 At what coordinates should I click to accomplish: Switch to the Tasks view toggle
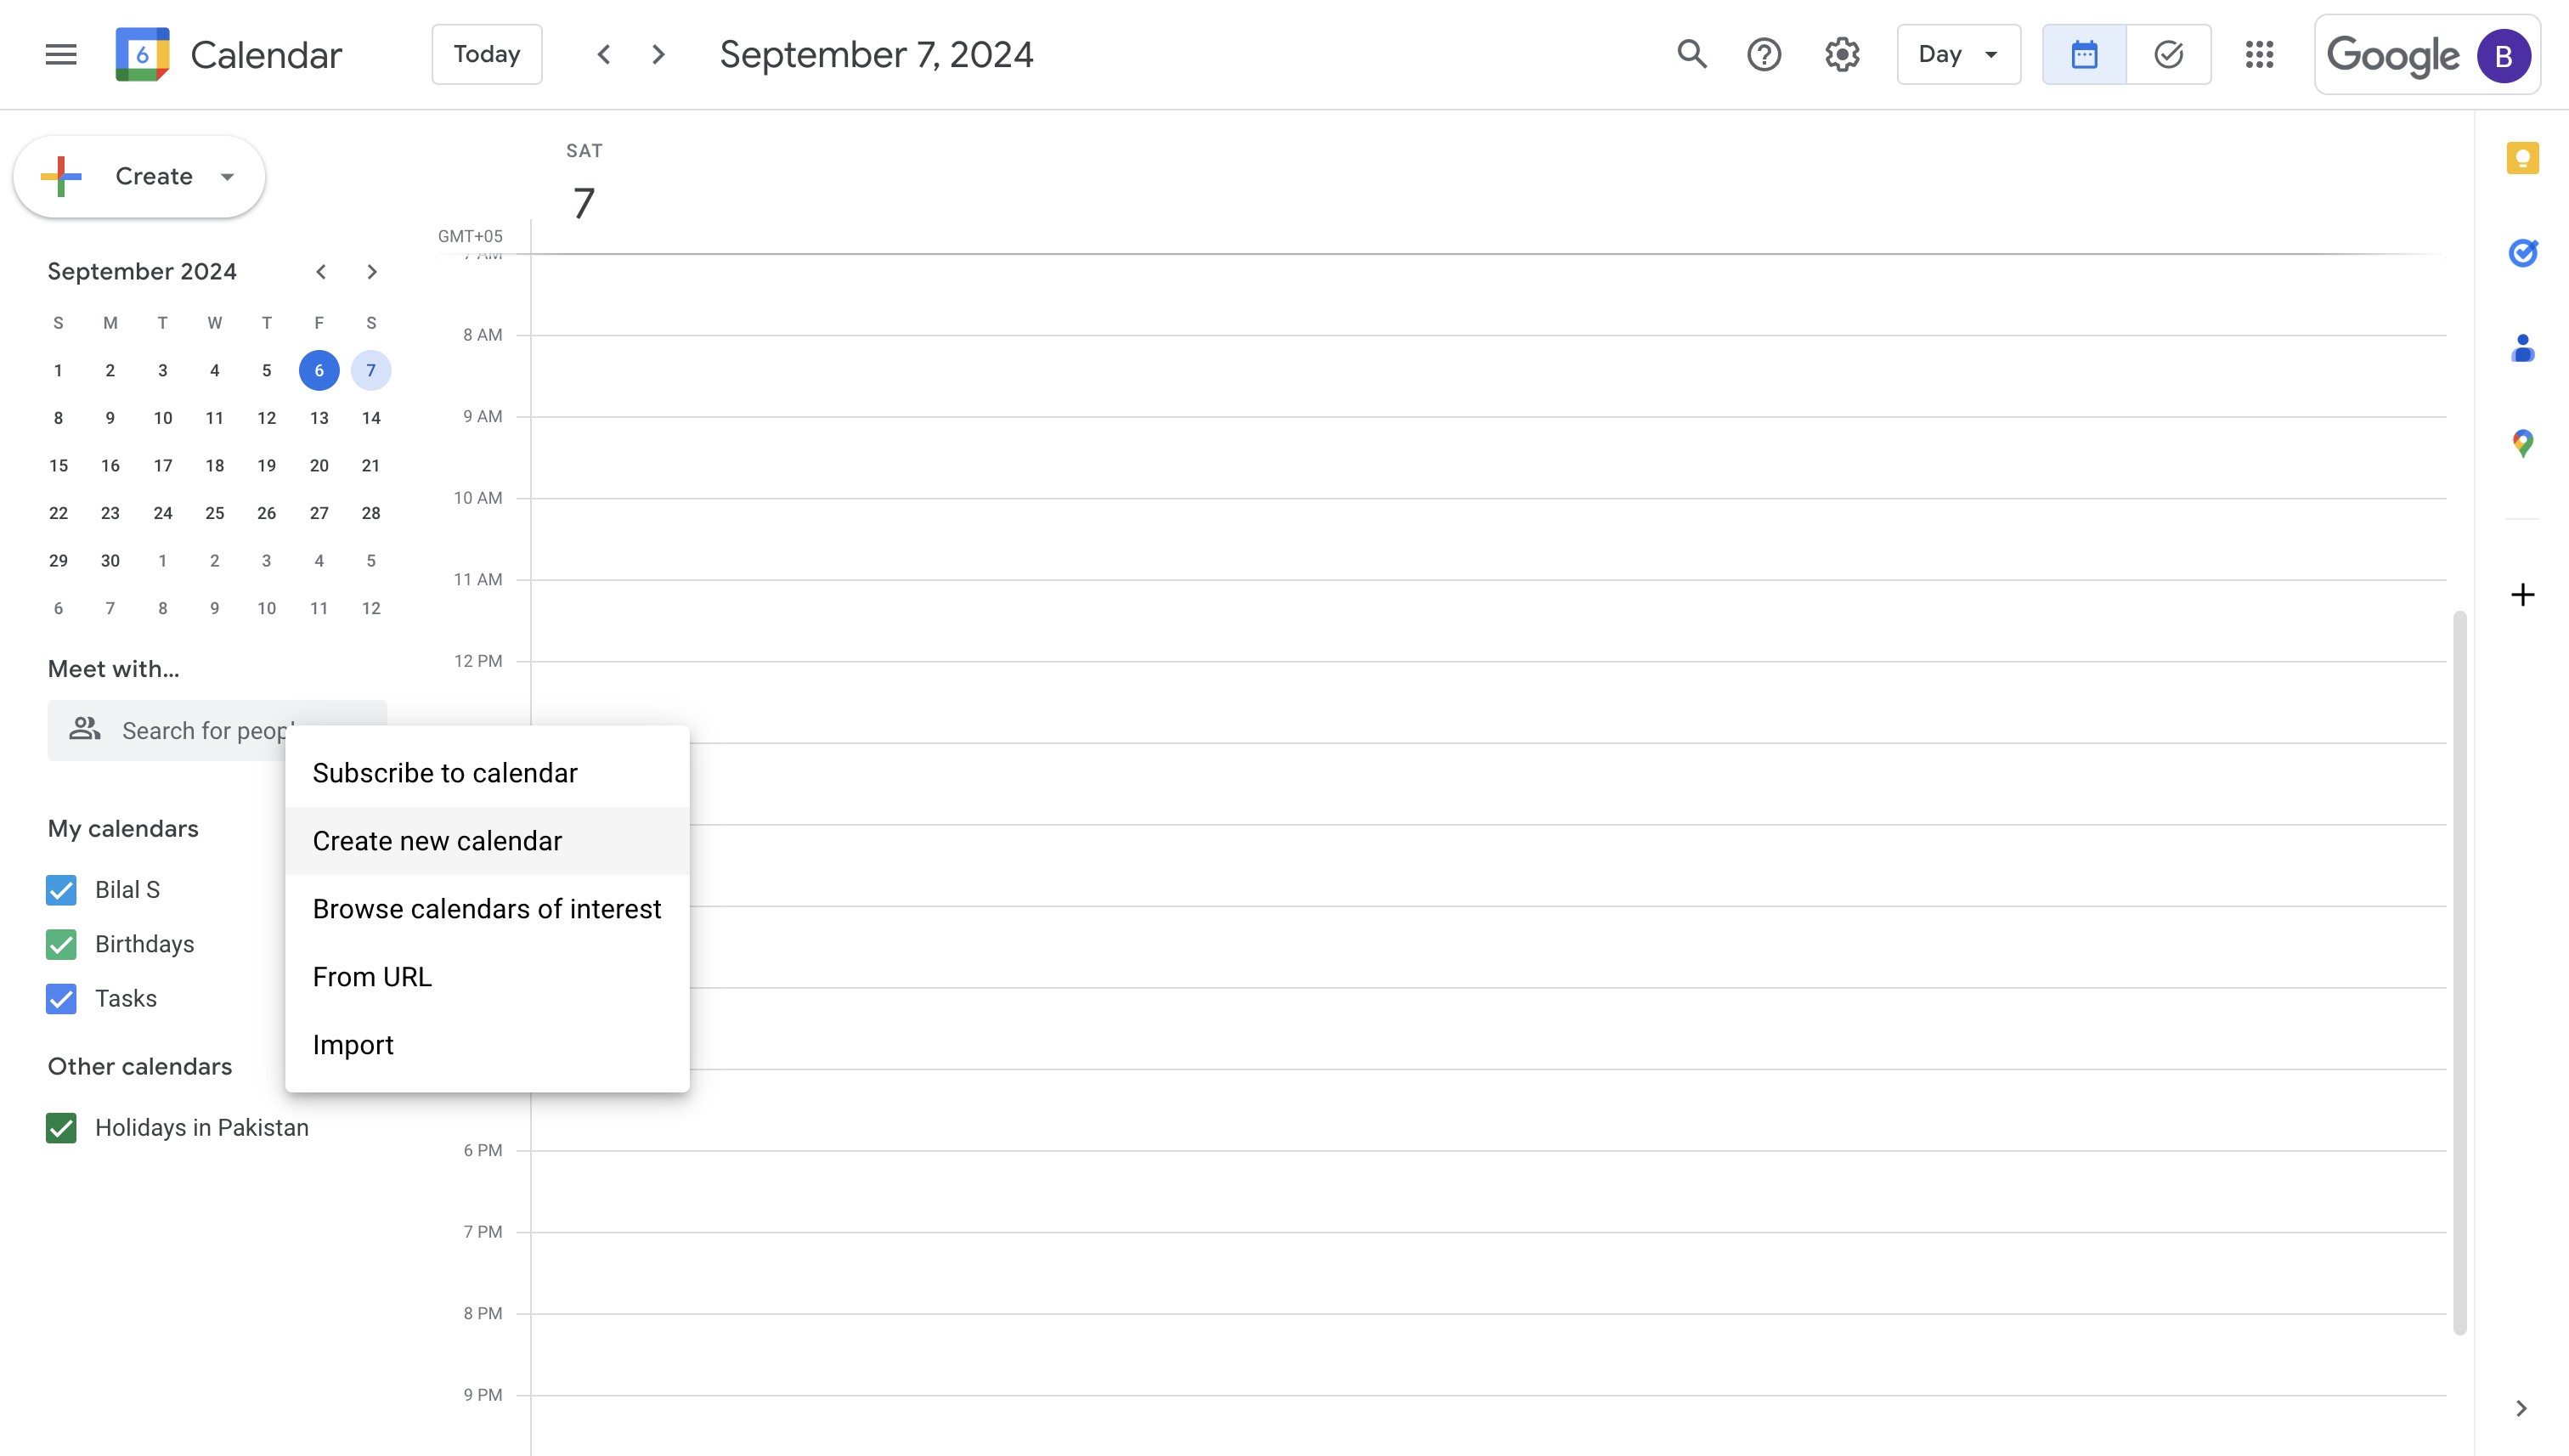[2168, 54]
